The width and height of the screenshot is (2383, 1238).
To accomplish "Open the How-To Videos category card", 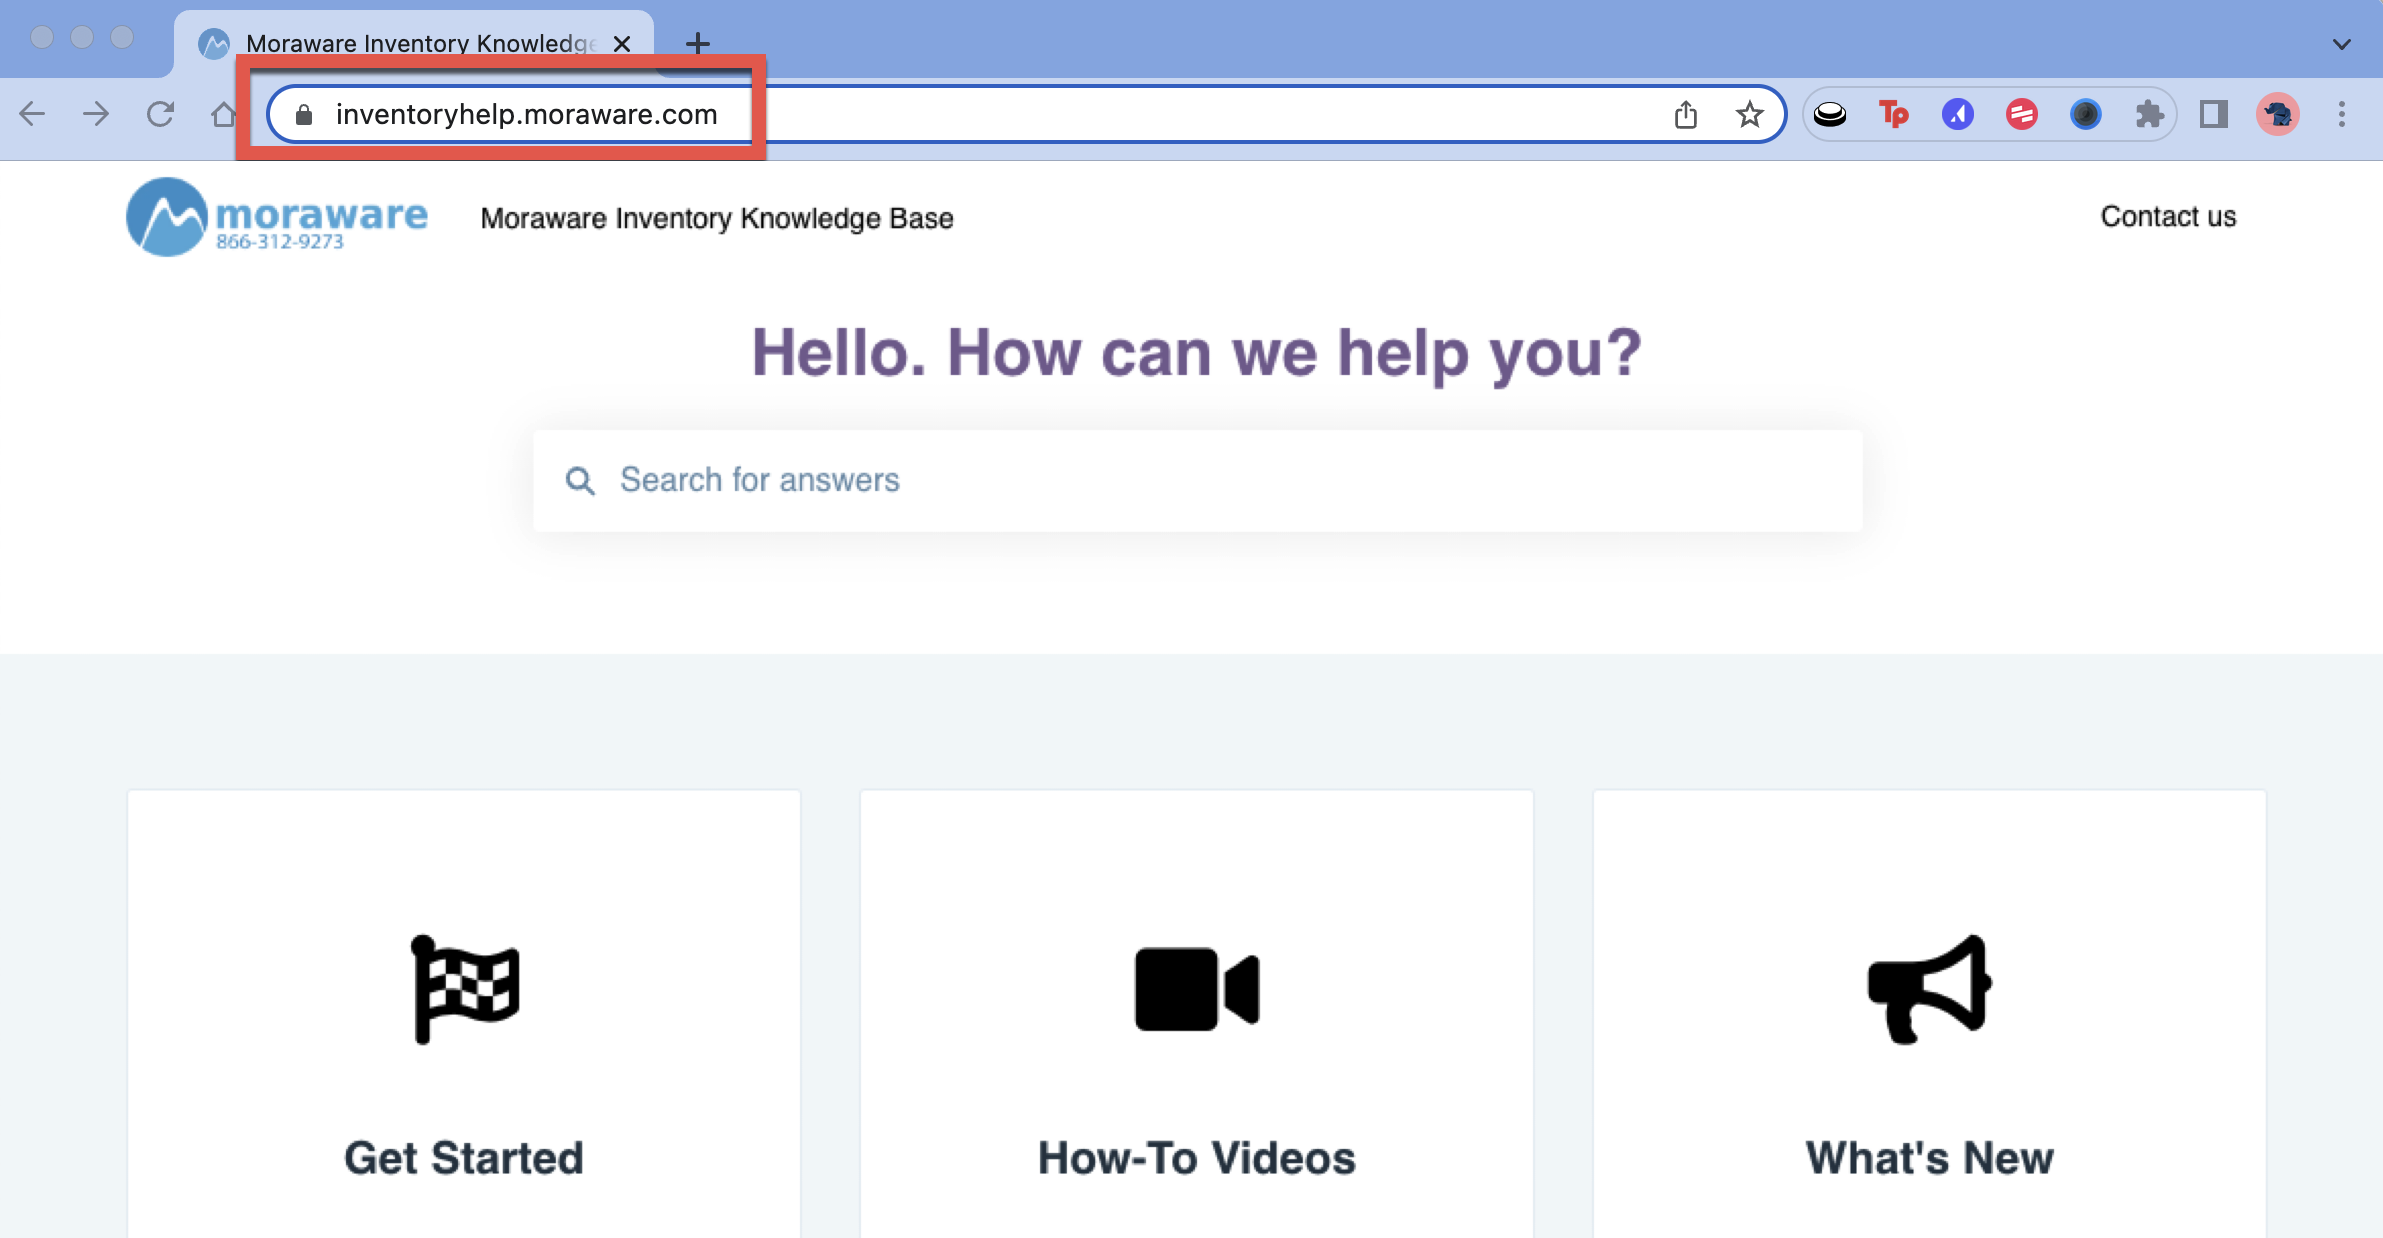I will pyautogui.click(x=1197, y=1014).
